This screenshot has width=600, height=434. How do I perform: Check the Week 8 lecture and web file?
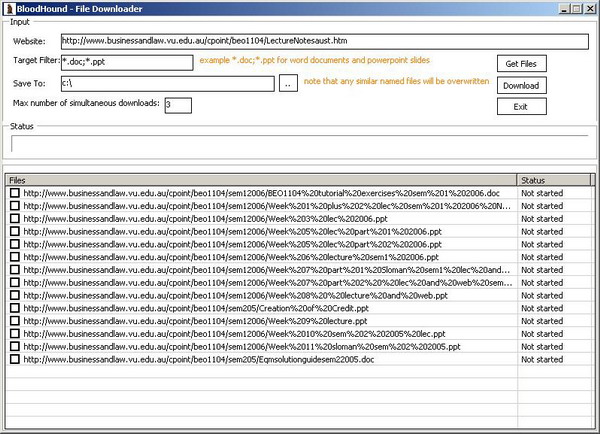click(15, 295)
